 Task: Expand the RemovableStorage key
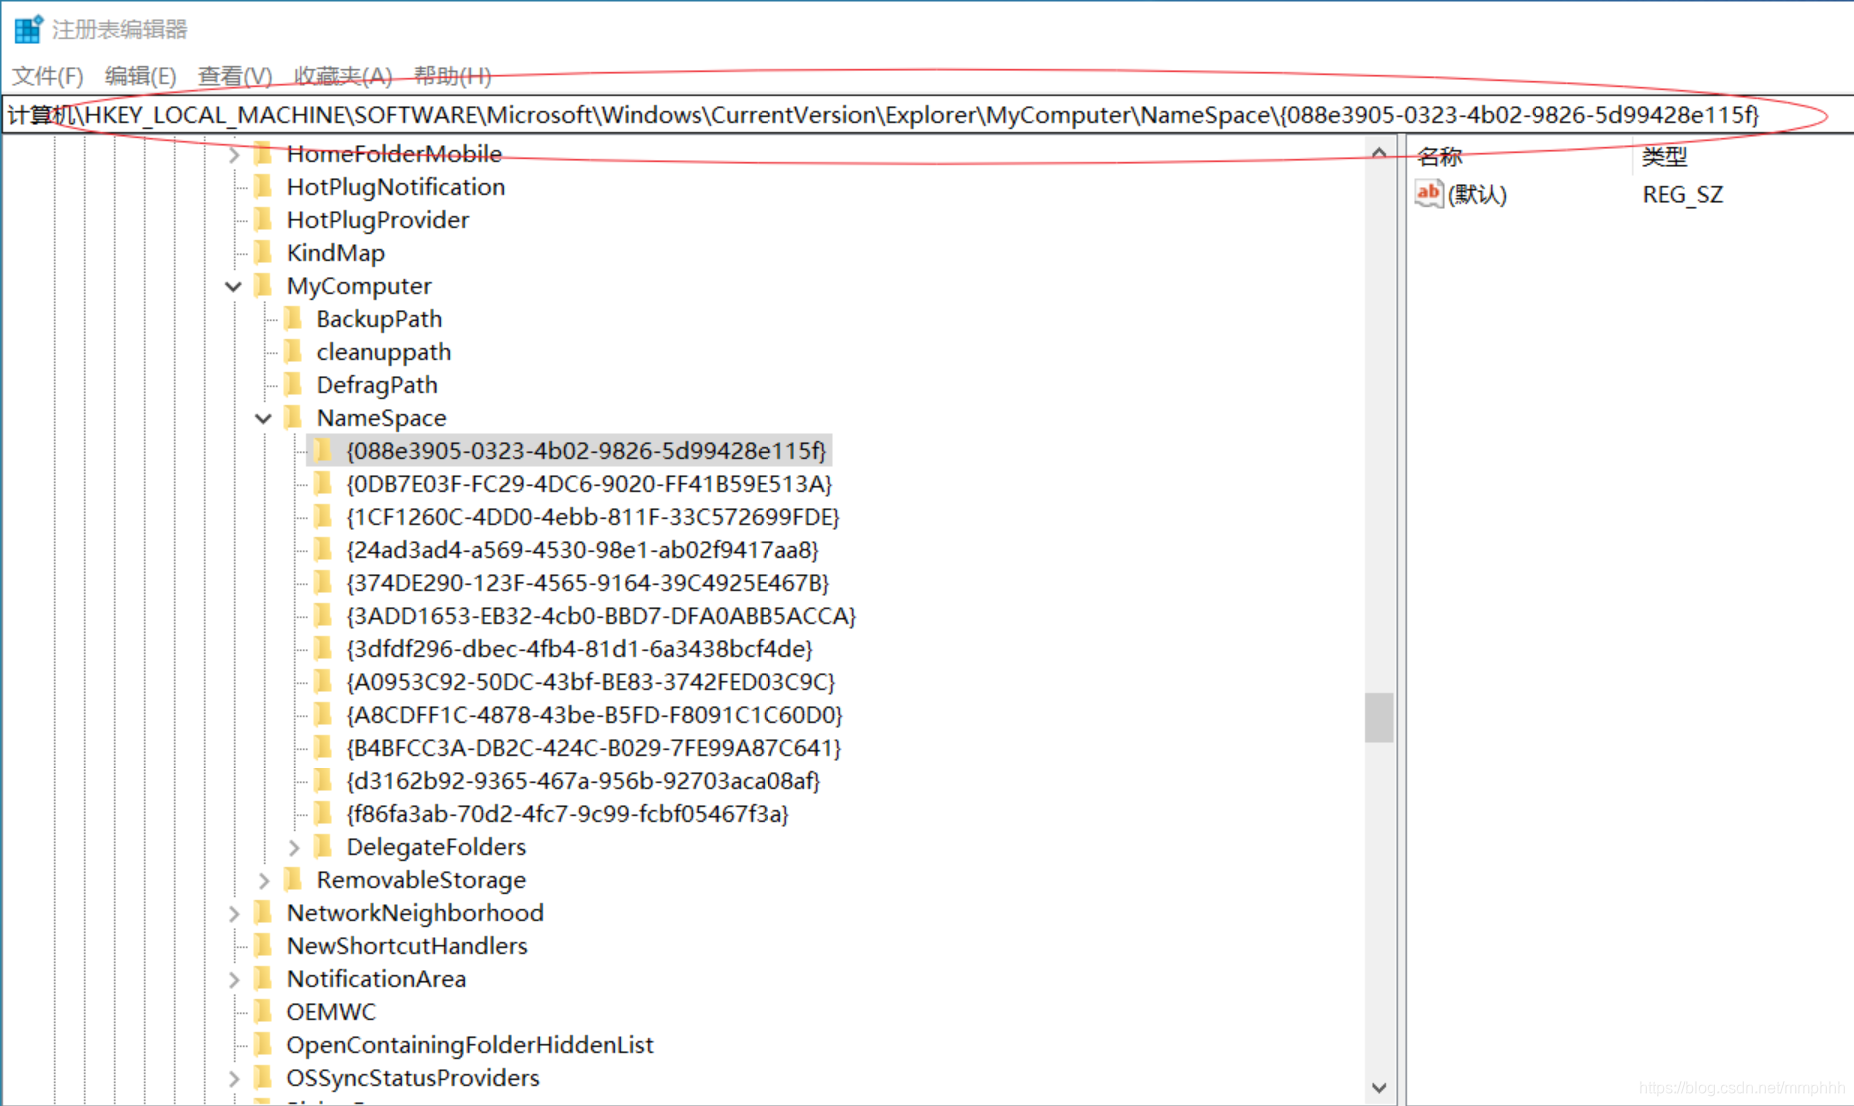click(264, 880)
